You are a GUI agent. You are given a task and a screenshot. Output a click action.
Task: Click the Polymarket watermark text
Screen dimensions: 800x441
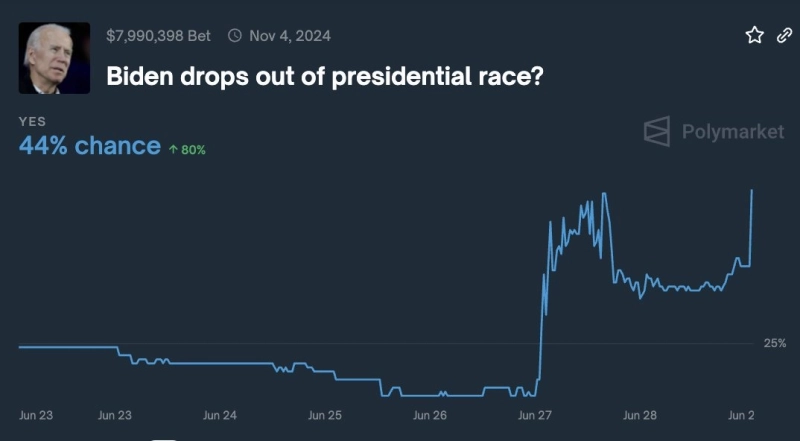pos(732,131)
